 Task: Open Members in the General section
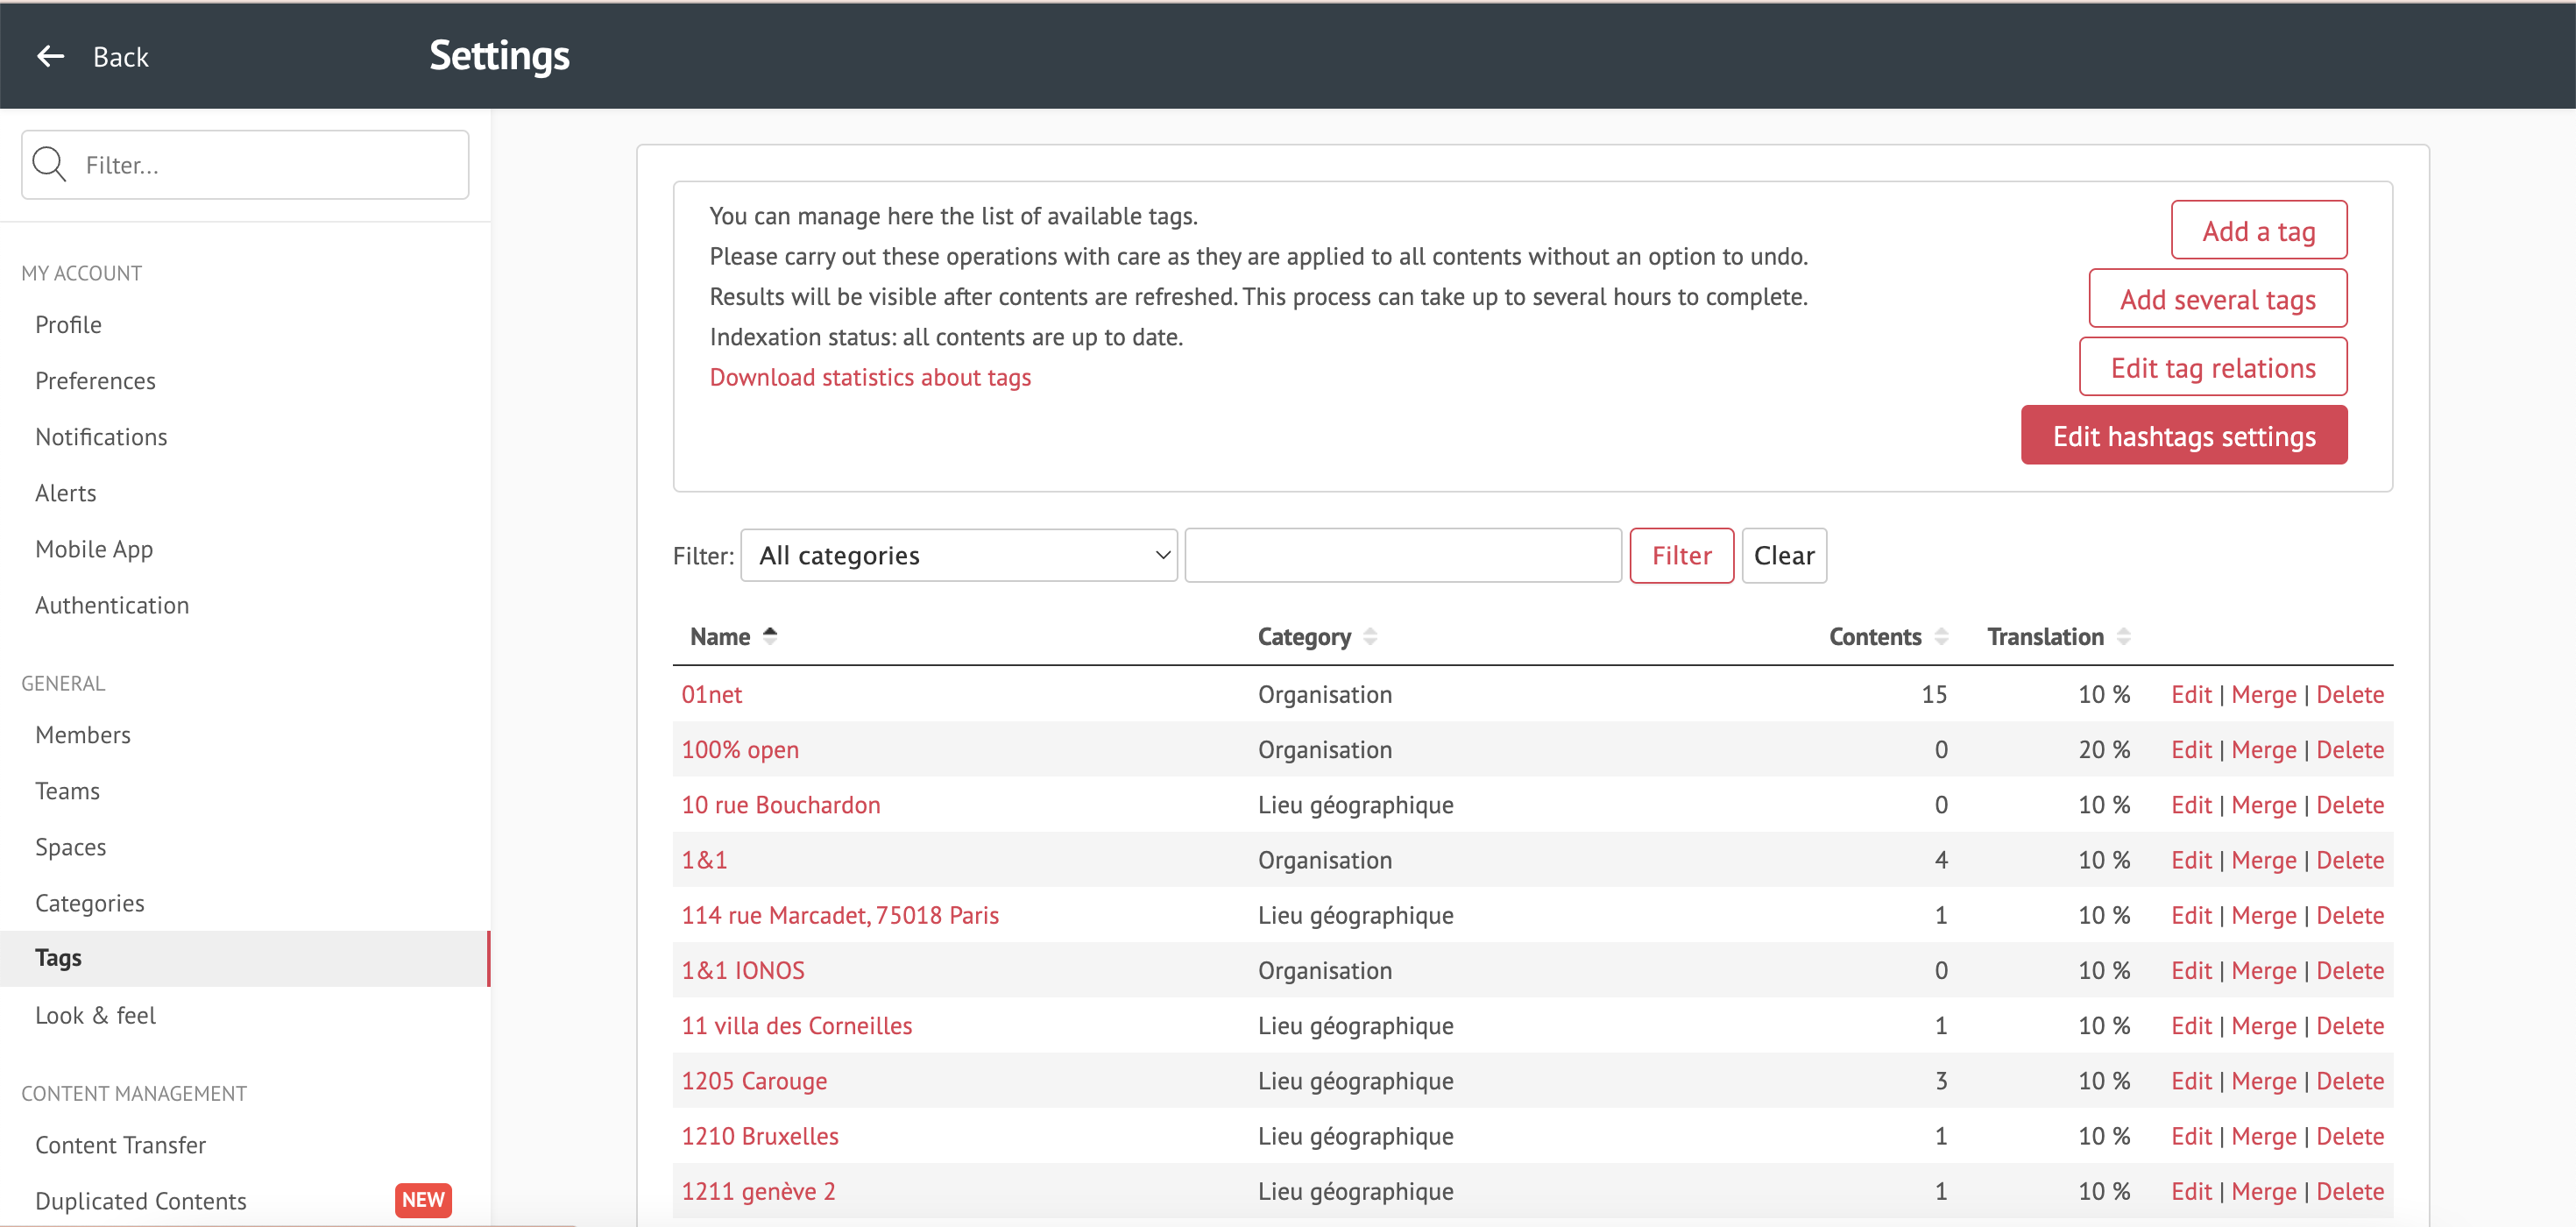pos(83,735)
